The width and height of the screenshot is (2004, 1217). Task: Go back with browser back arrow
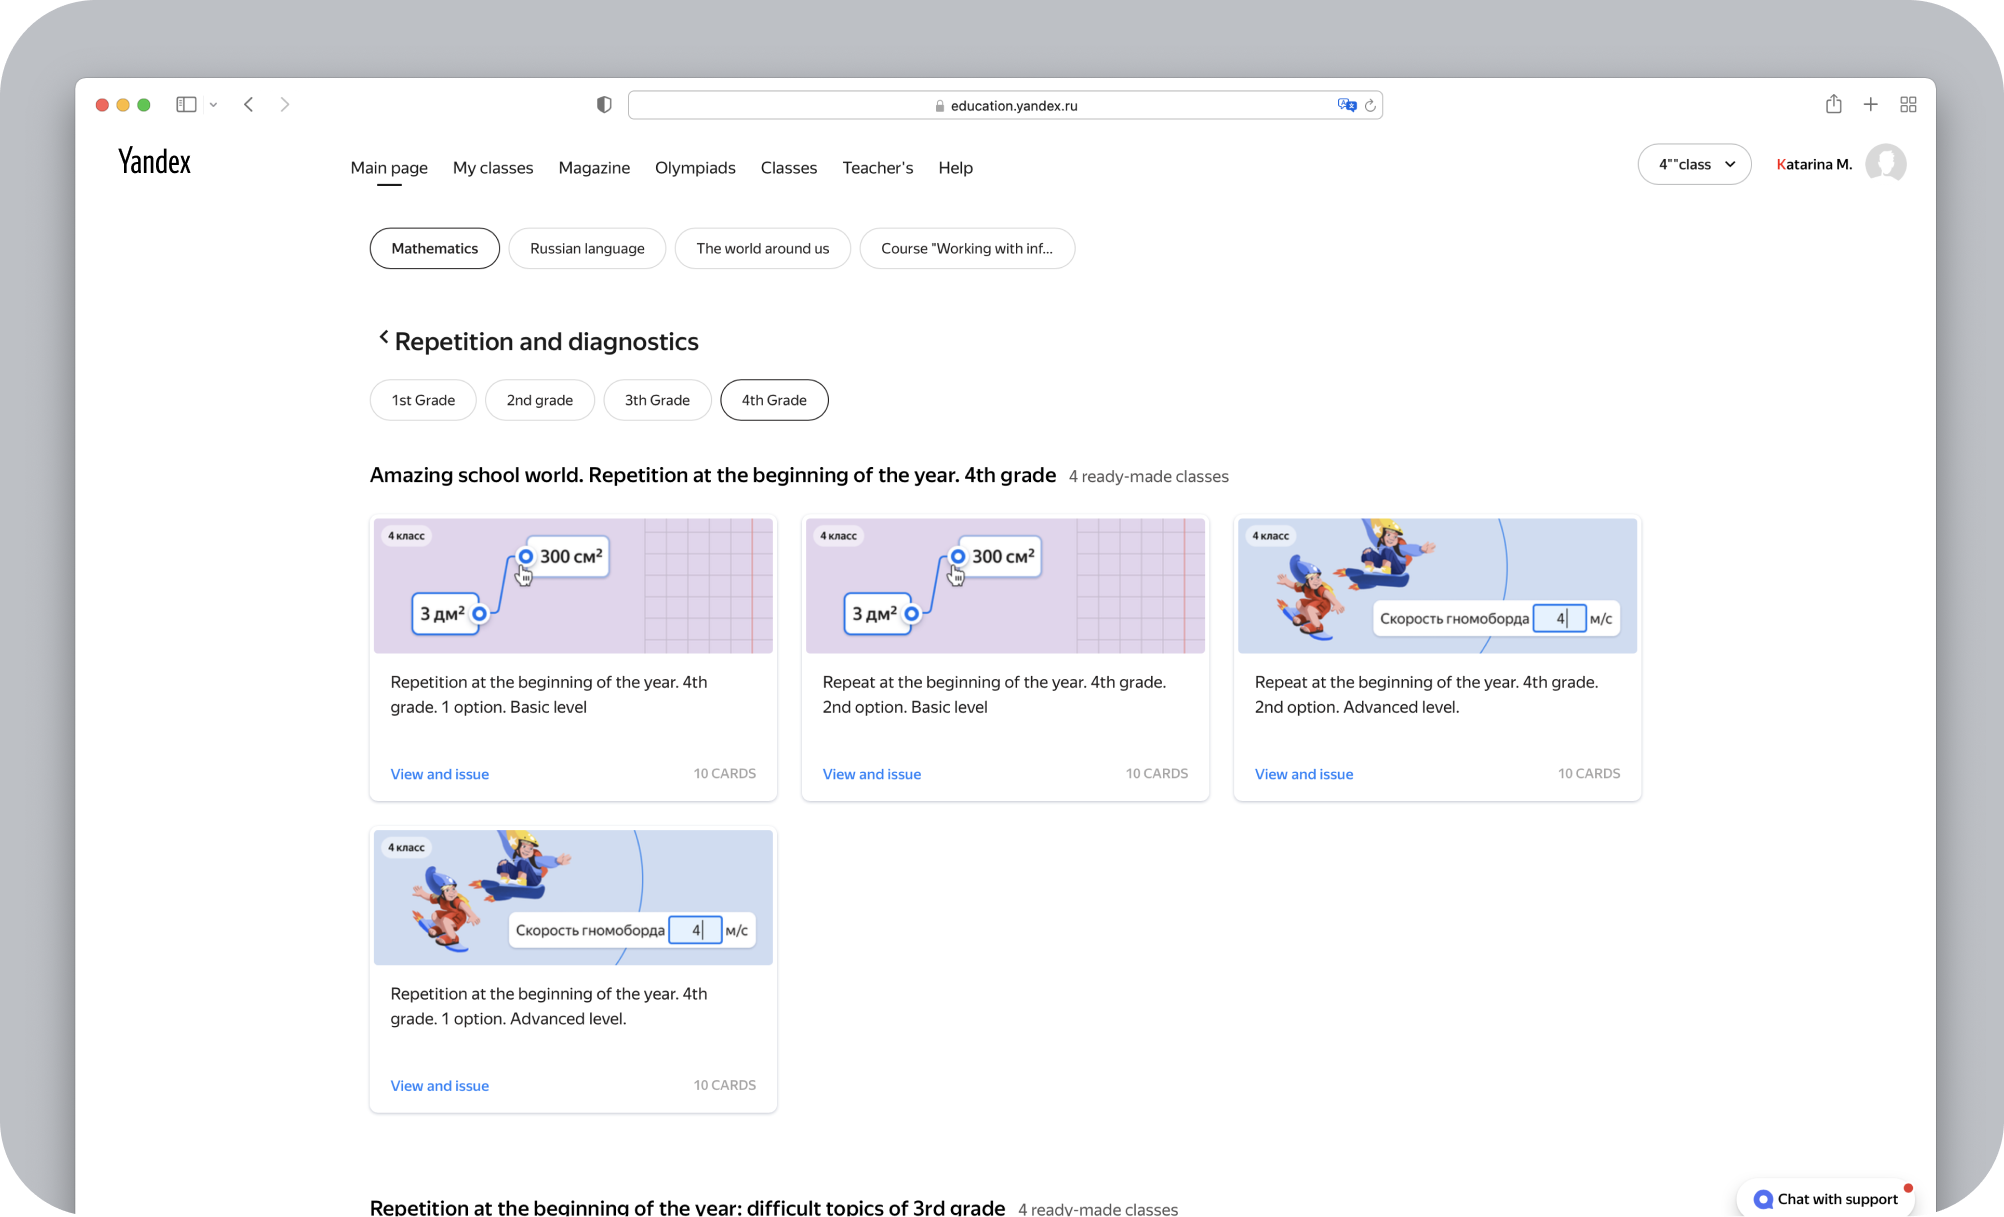tap(249, 104)
